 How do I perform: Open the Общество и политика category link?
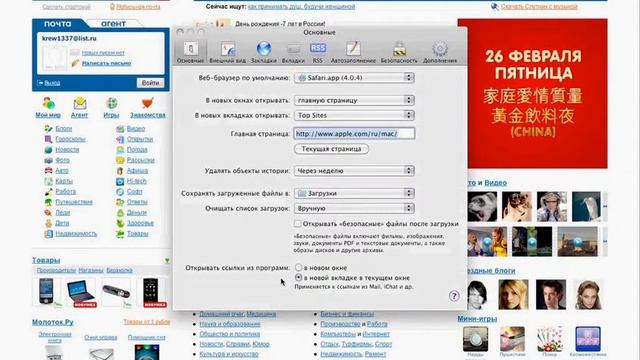229,334
